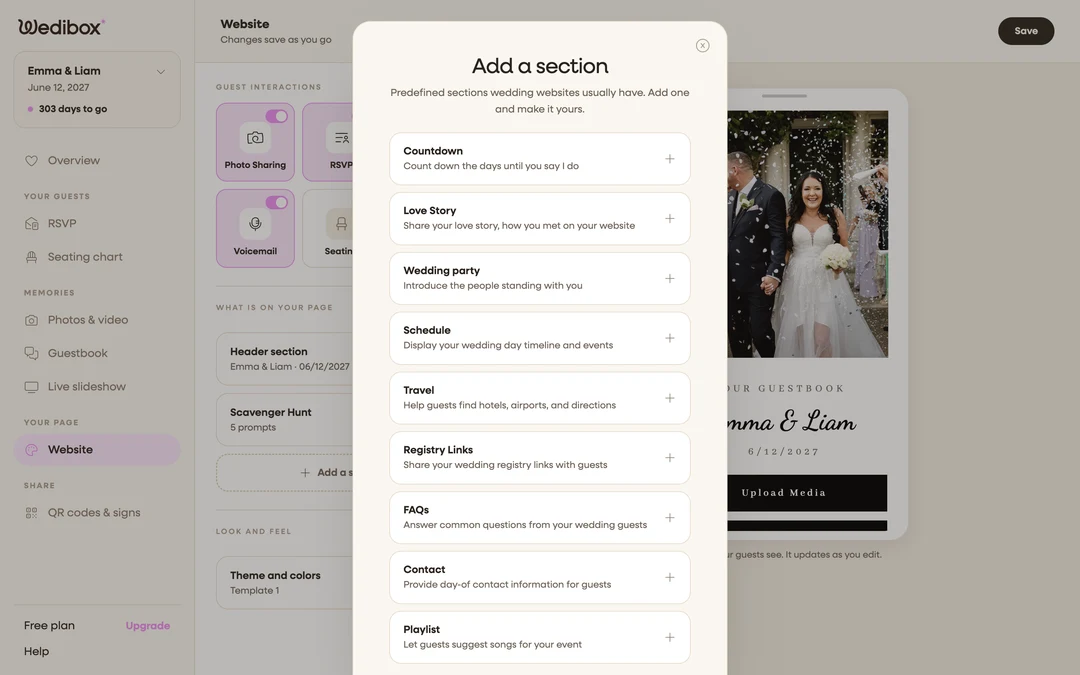Choose the Wedding party section title

442,271
